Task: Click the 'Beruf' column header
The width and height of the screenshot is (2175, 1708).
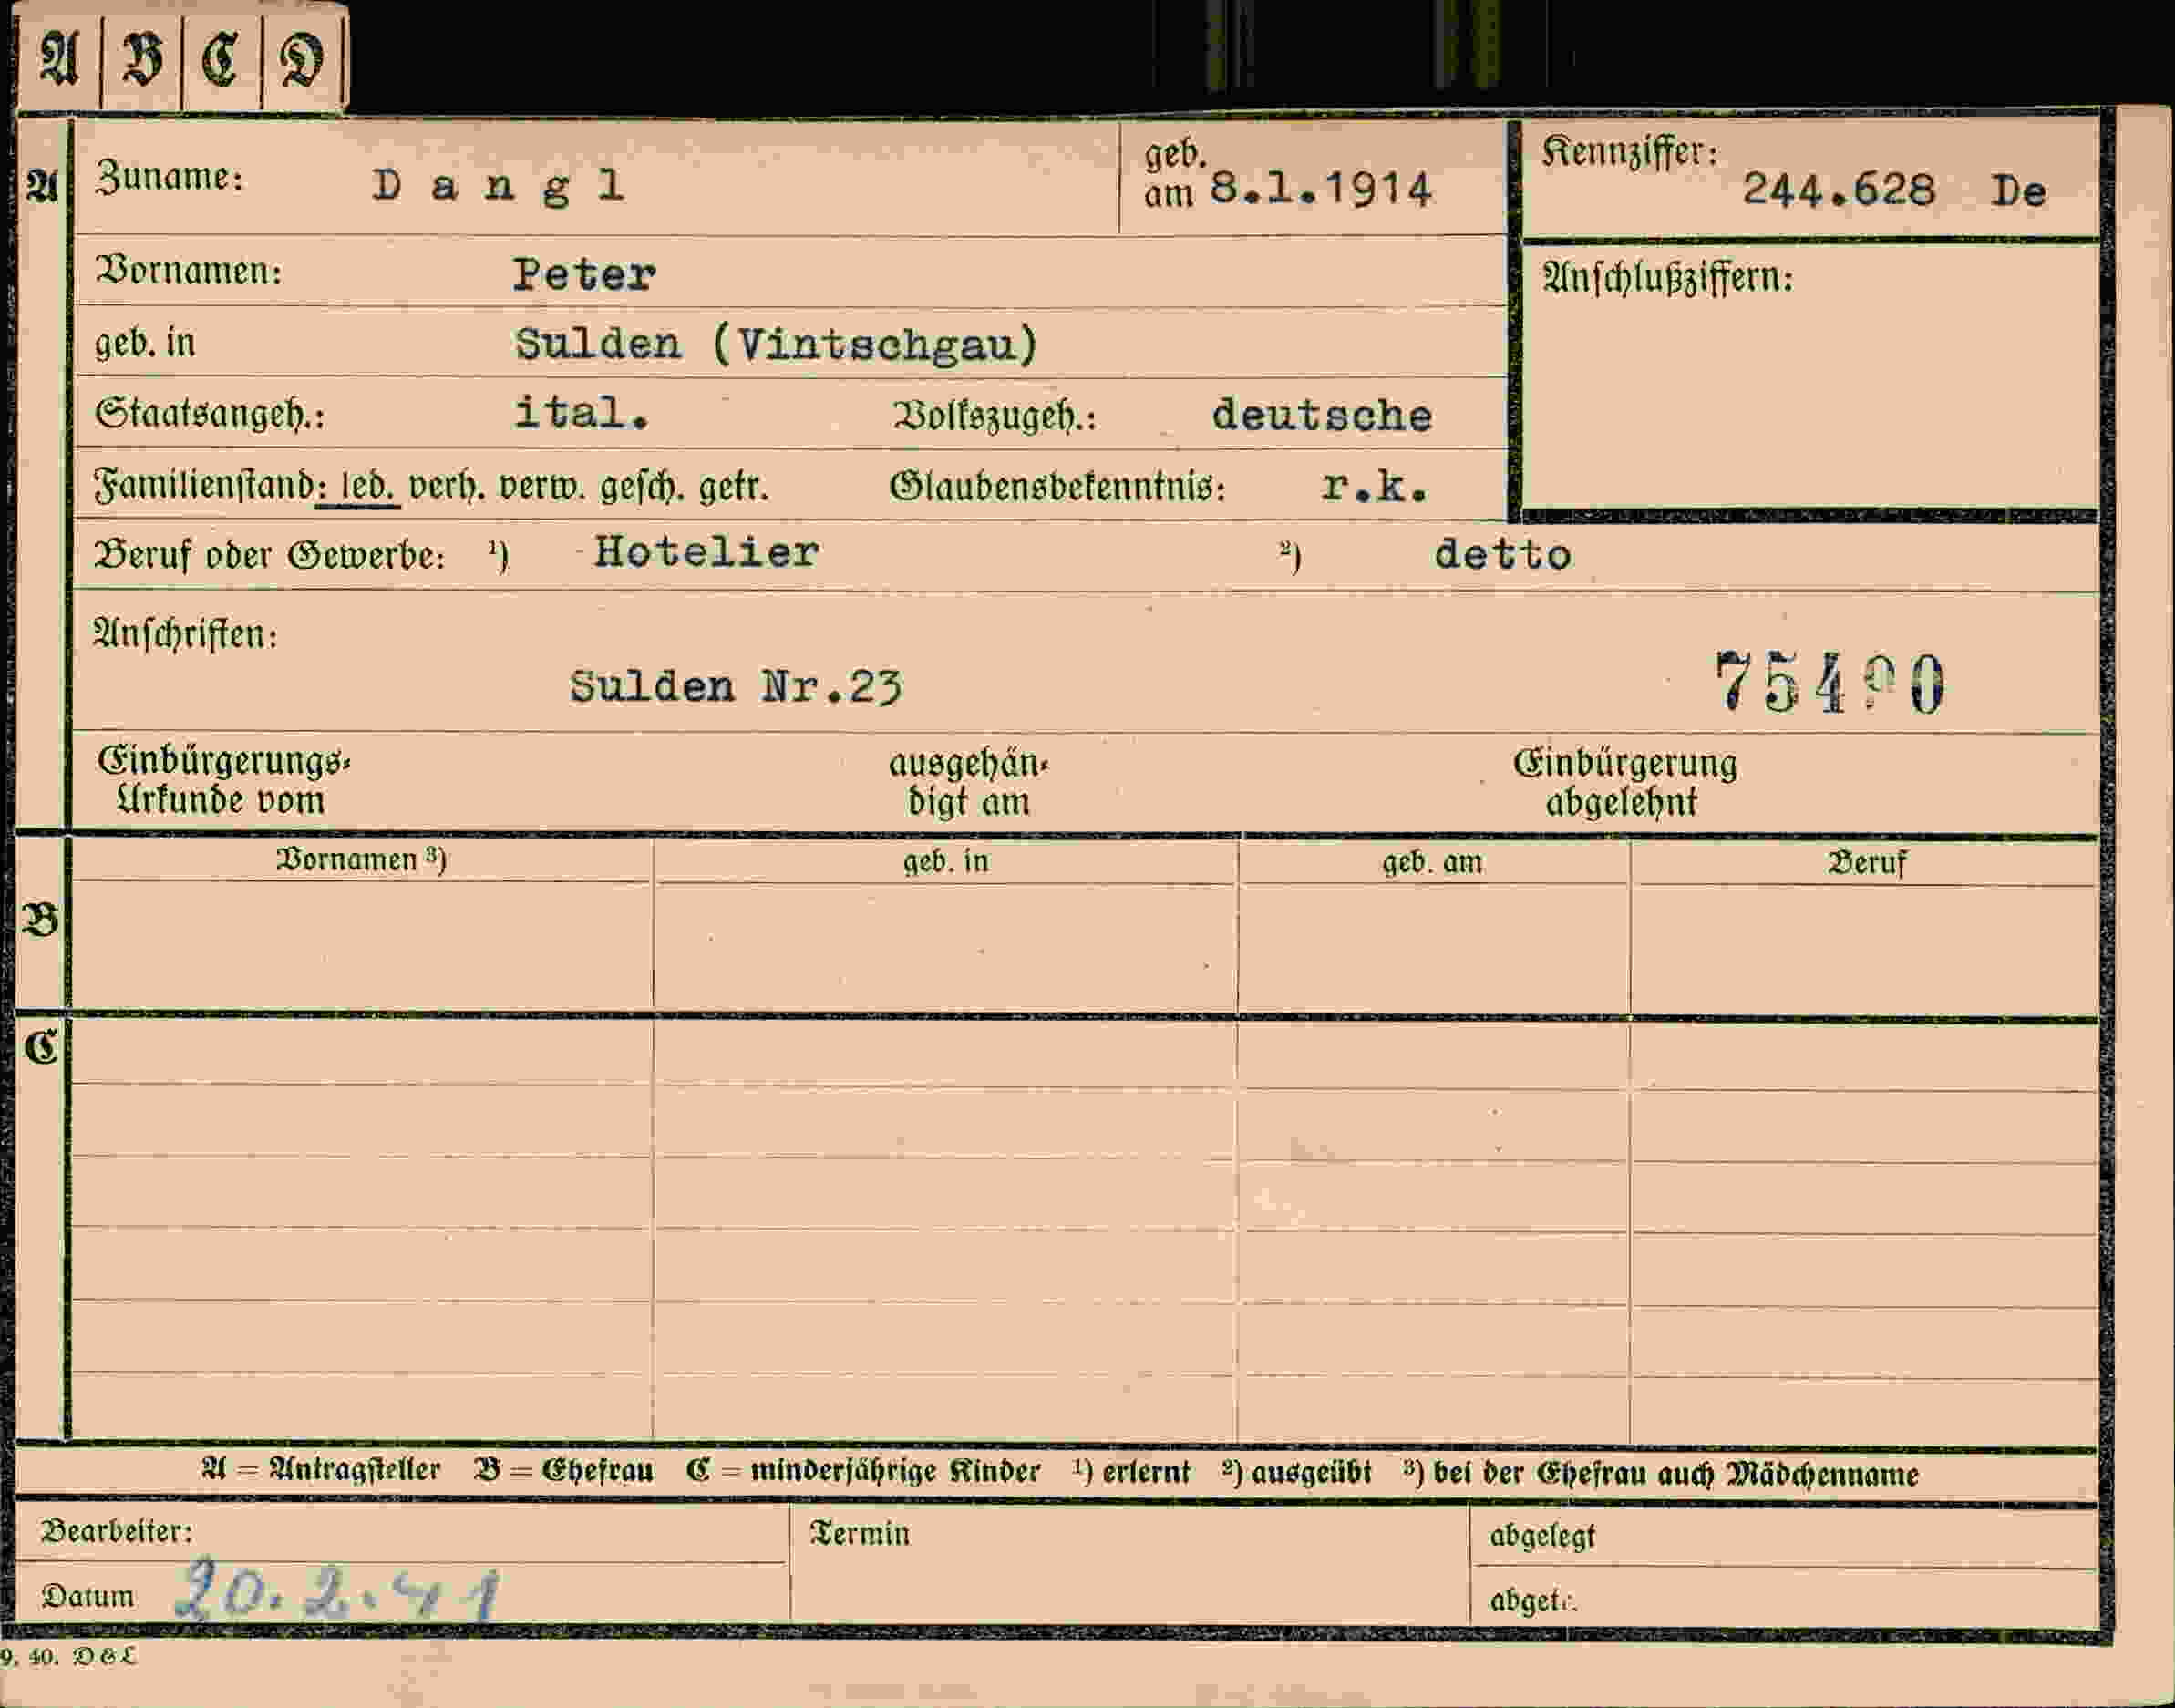Action: click(1867, 863)
